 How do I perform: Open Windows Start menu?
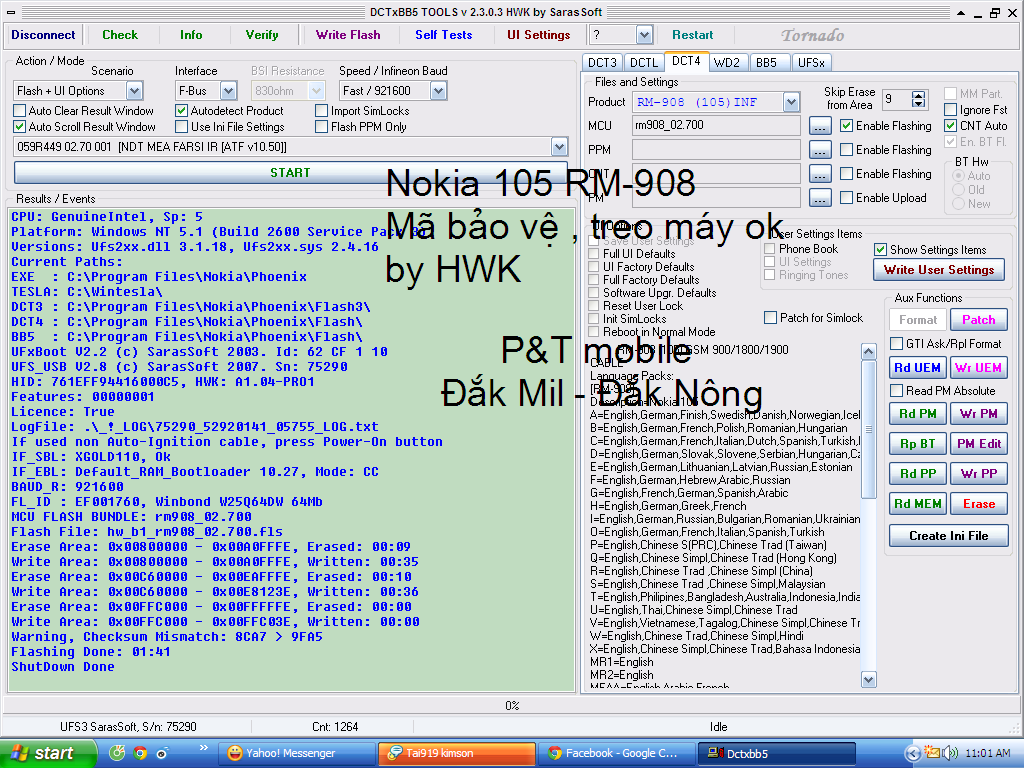47,753
